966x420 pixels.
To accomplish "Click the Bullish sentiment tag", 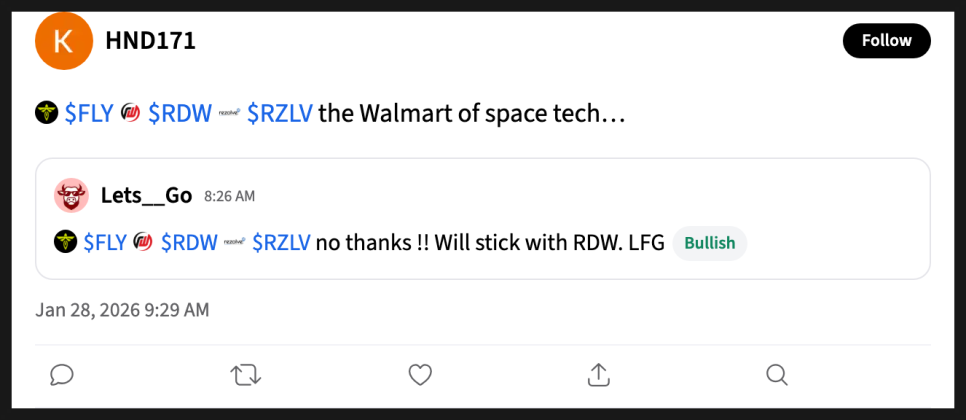I will click(x=709, y=243).
